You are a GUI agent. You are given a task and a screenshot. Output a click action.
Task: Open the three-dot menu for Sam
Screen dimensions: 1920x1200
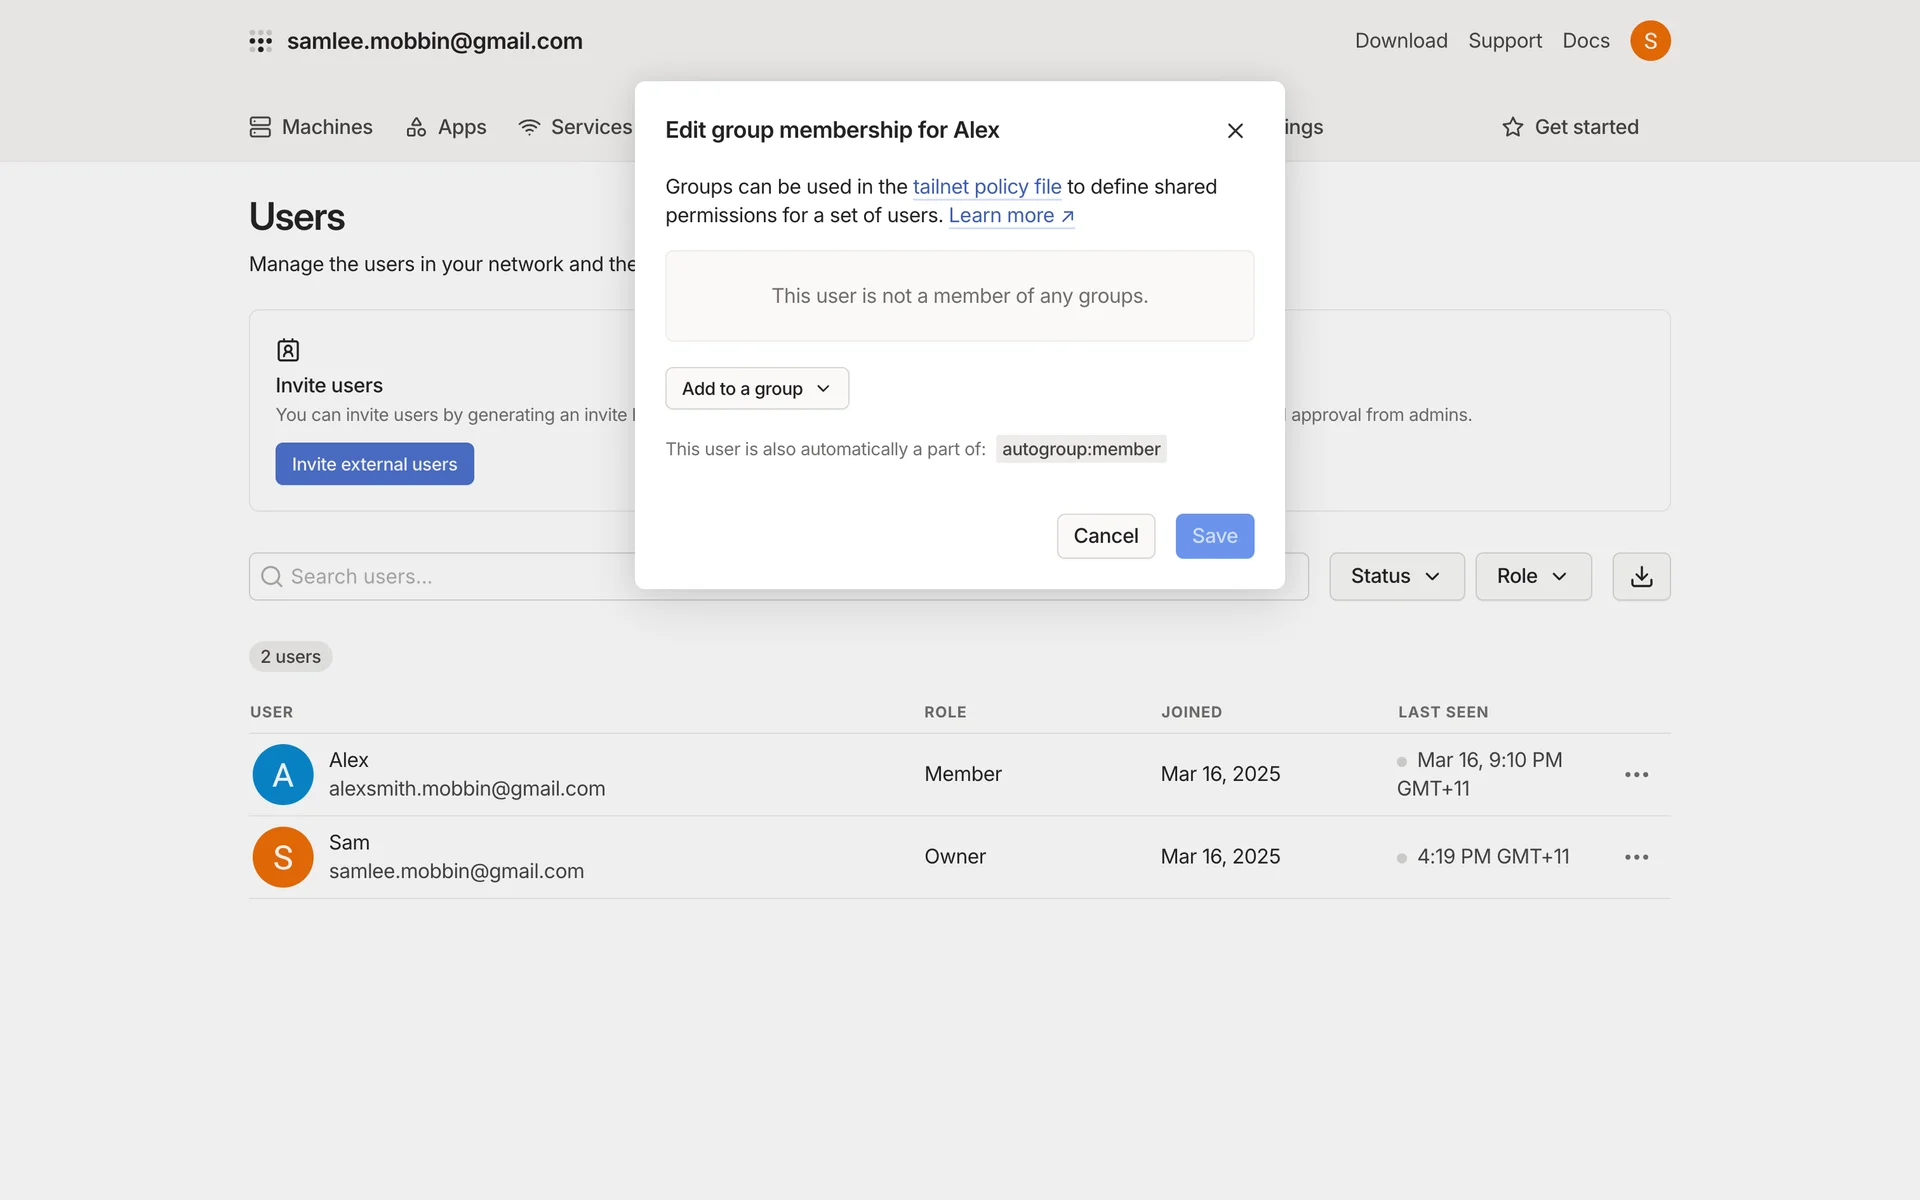point(1636,857)
